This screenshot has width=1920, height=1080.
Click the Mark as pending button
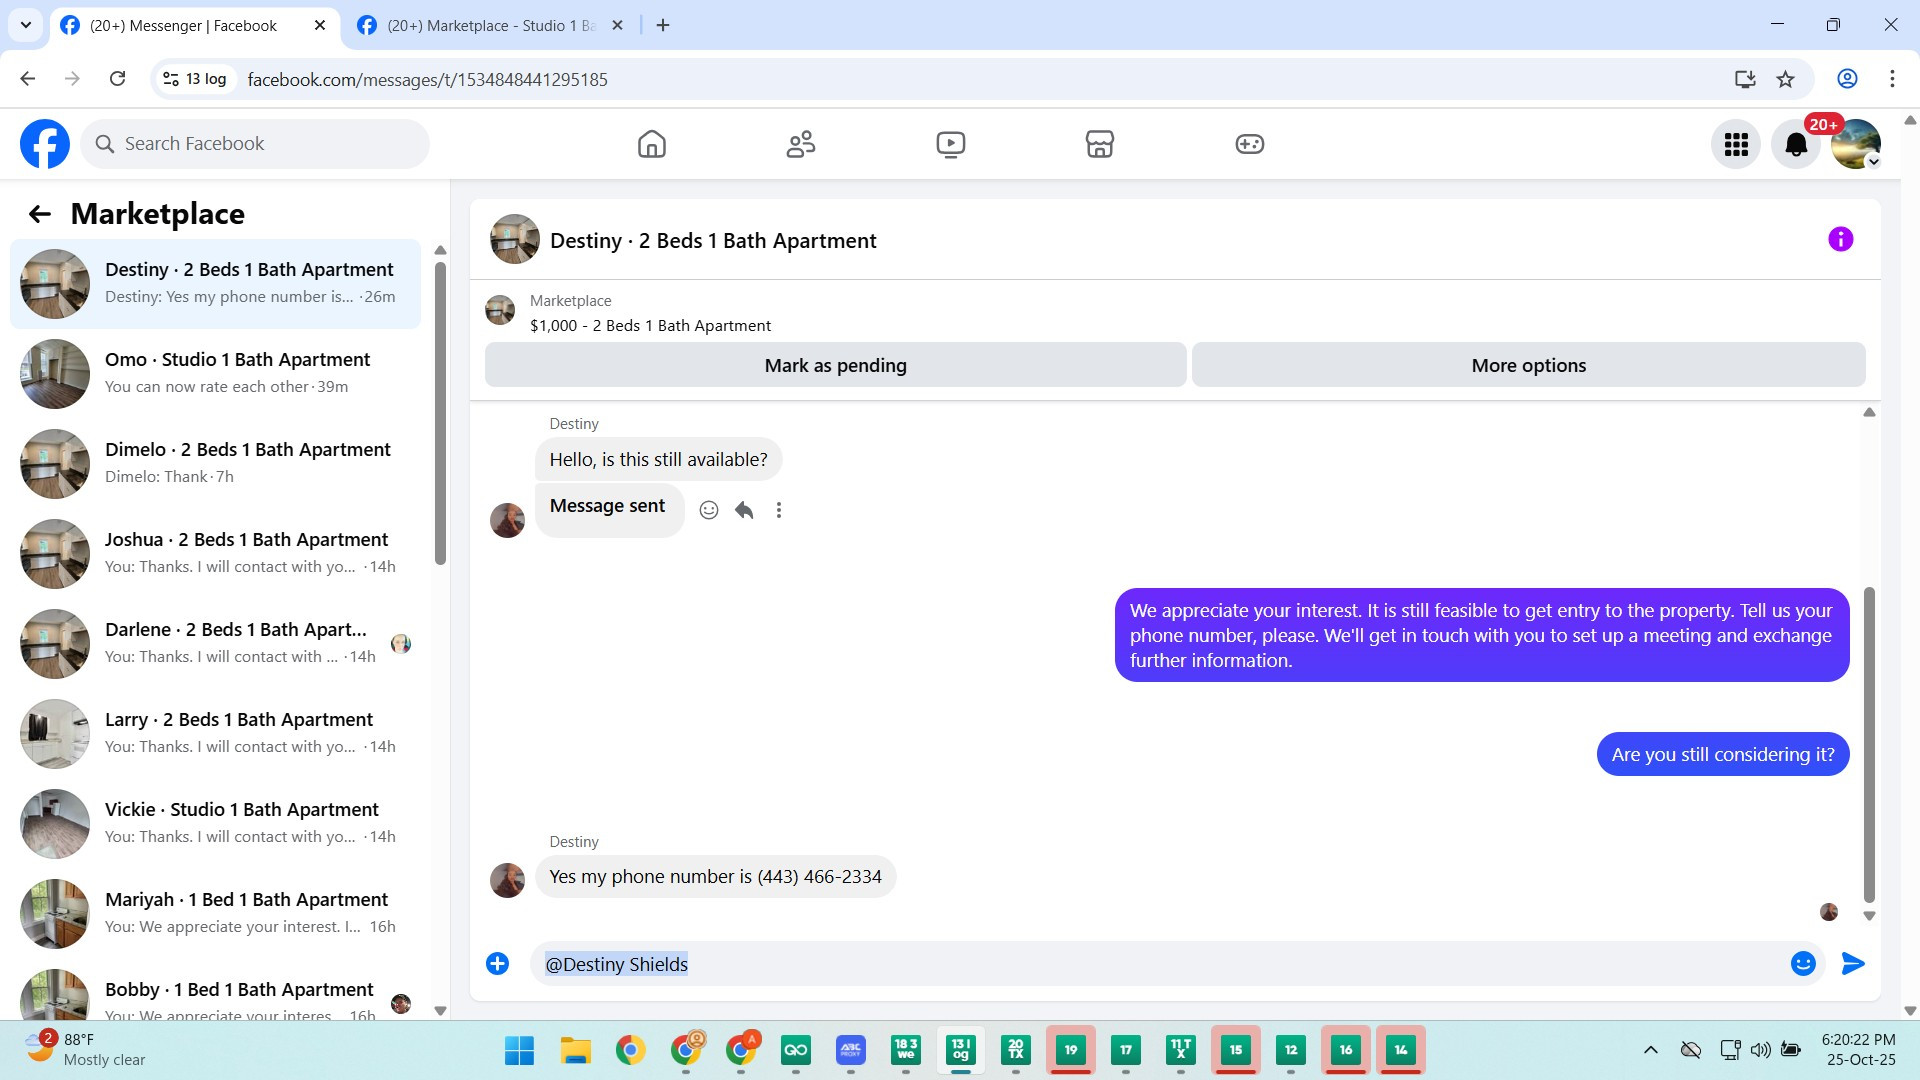pos(835,366)
